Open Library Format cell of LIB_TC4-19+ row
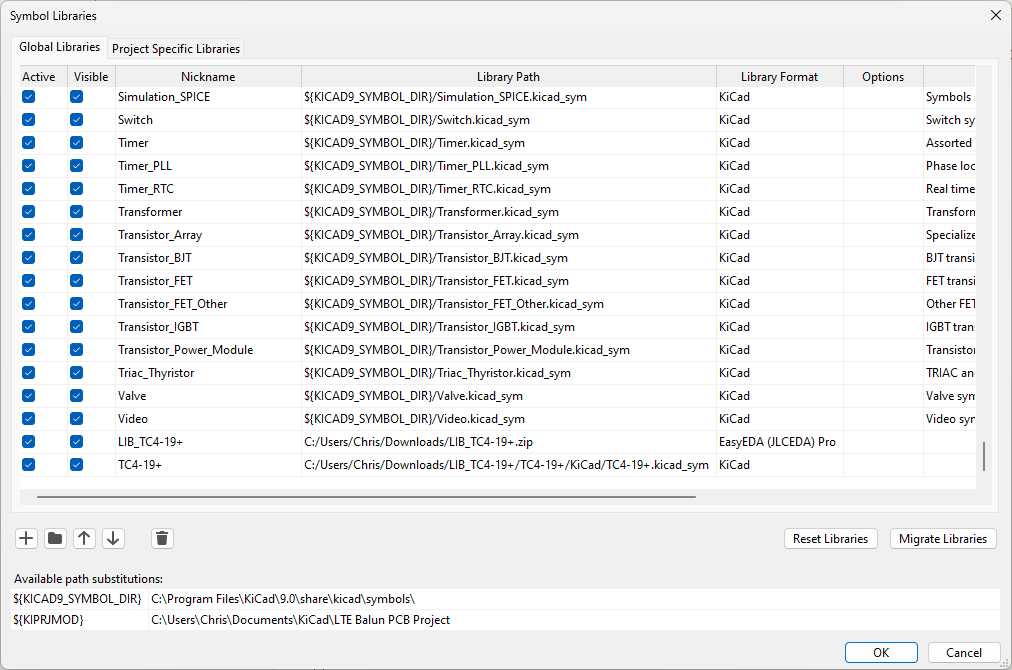The width and height of the screenshot is (1012, 670). pos(780,442)
